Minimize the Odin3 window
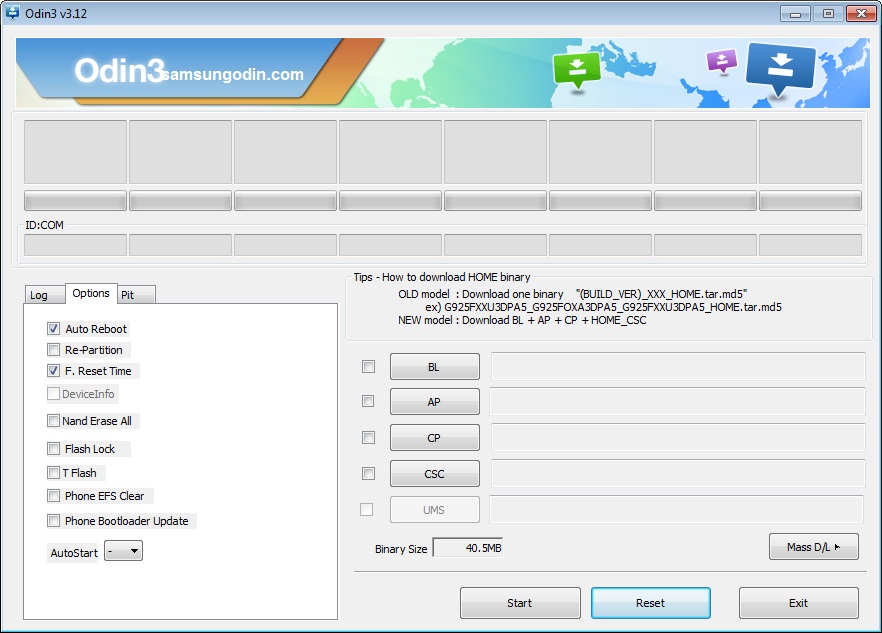This screenshot has width=882, height=633. click(x=795, y=14)
